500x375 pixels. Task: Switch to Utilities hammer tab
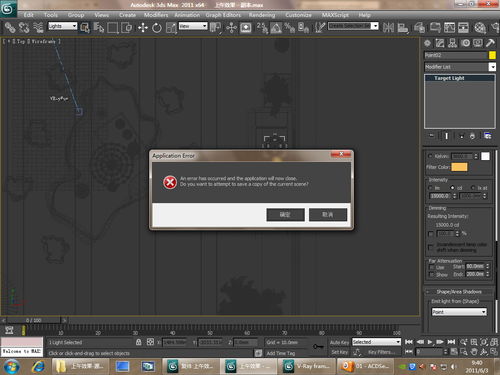[490, 43]
